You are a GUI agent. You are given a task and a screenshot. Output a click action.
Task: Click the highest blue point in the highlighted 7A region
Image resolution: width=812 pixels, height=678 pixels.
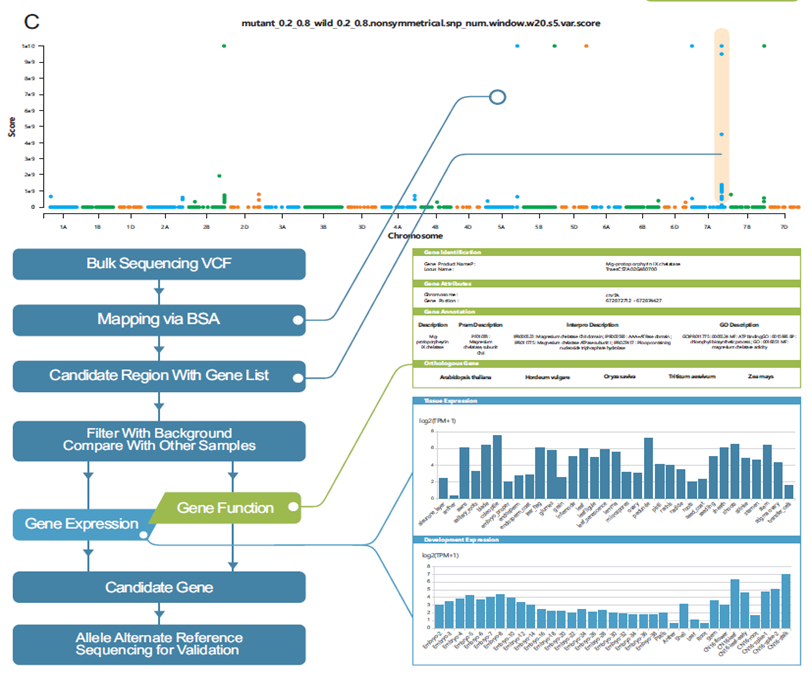[721, 46]
